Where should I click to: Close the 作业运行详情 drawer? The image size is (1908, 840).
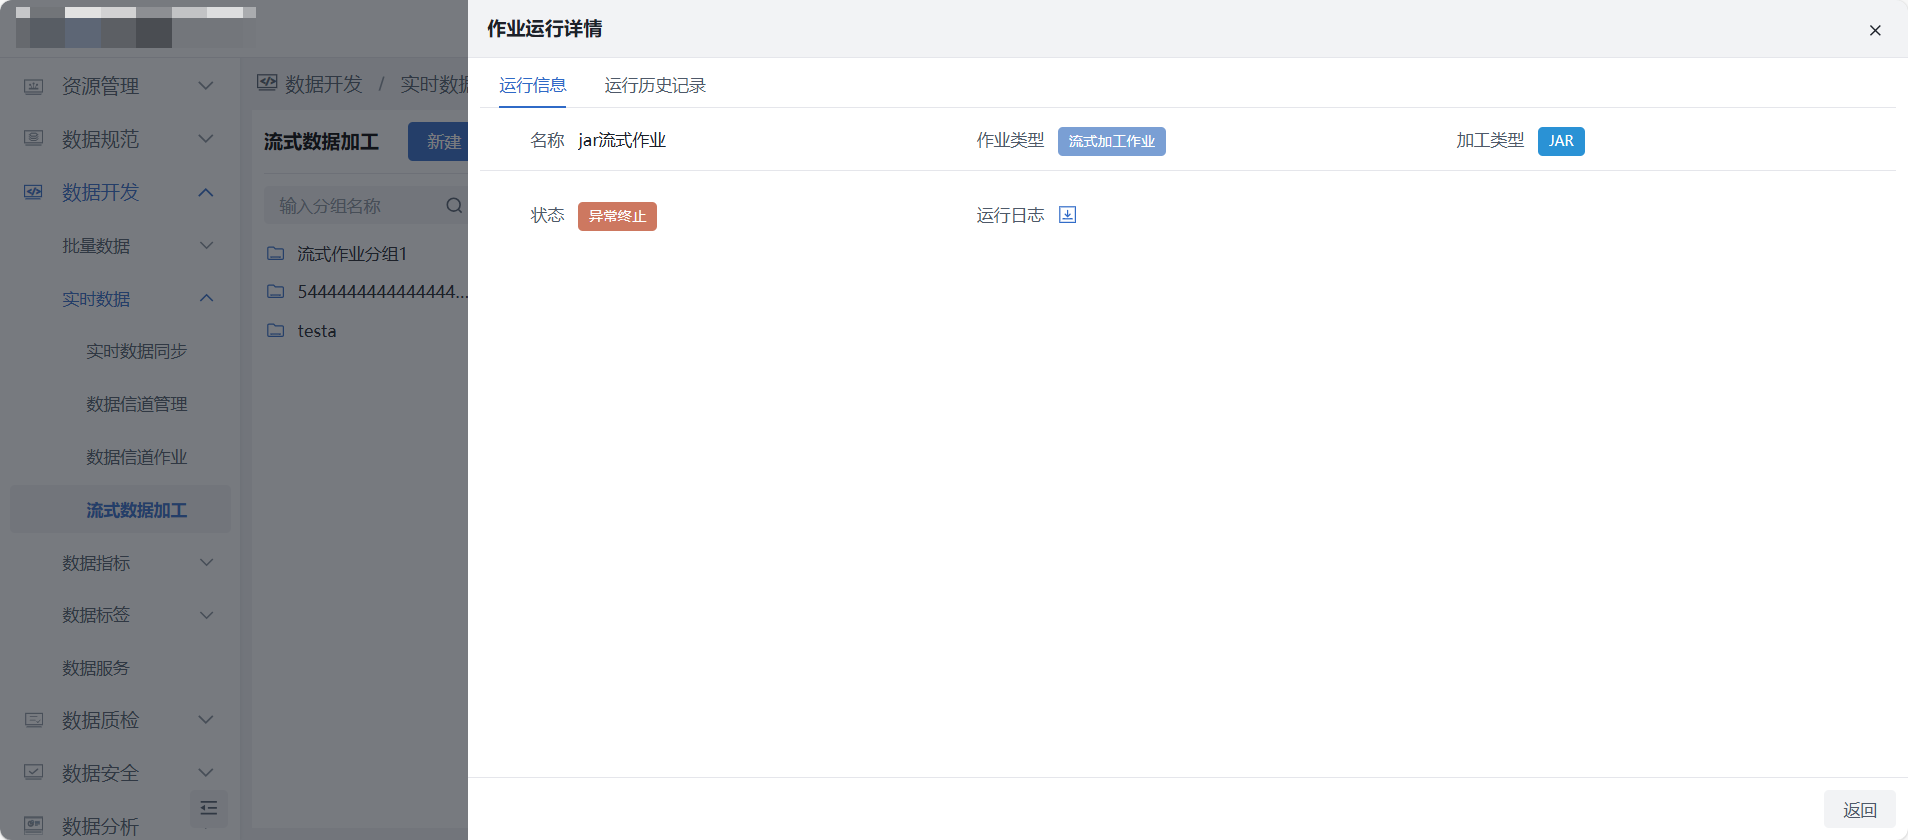tap(1875, 30)
